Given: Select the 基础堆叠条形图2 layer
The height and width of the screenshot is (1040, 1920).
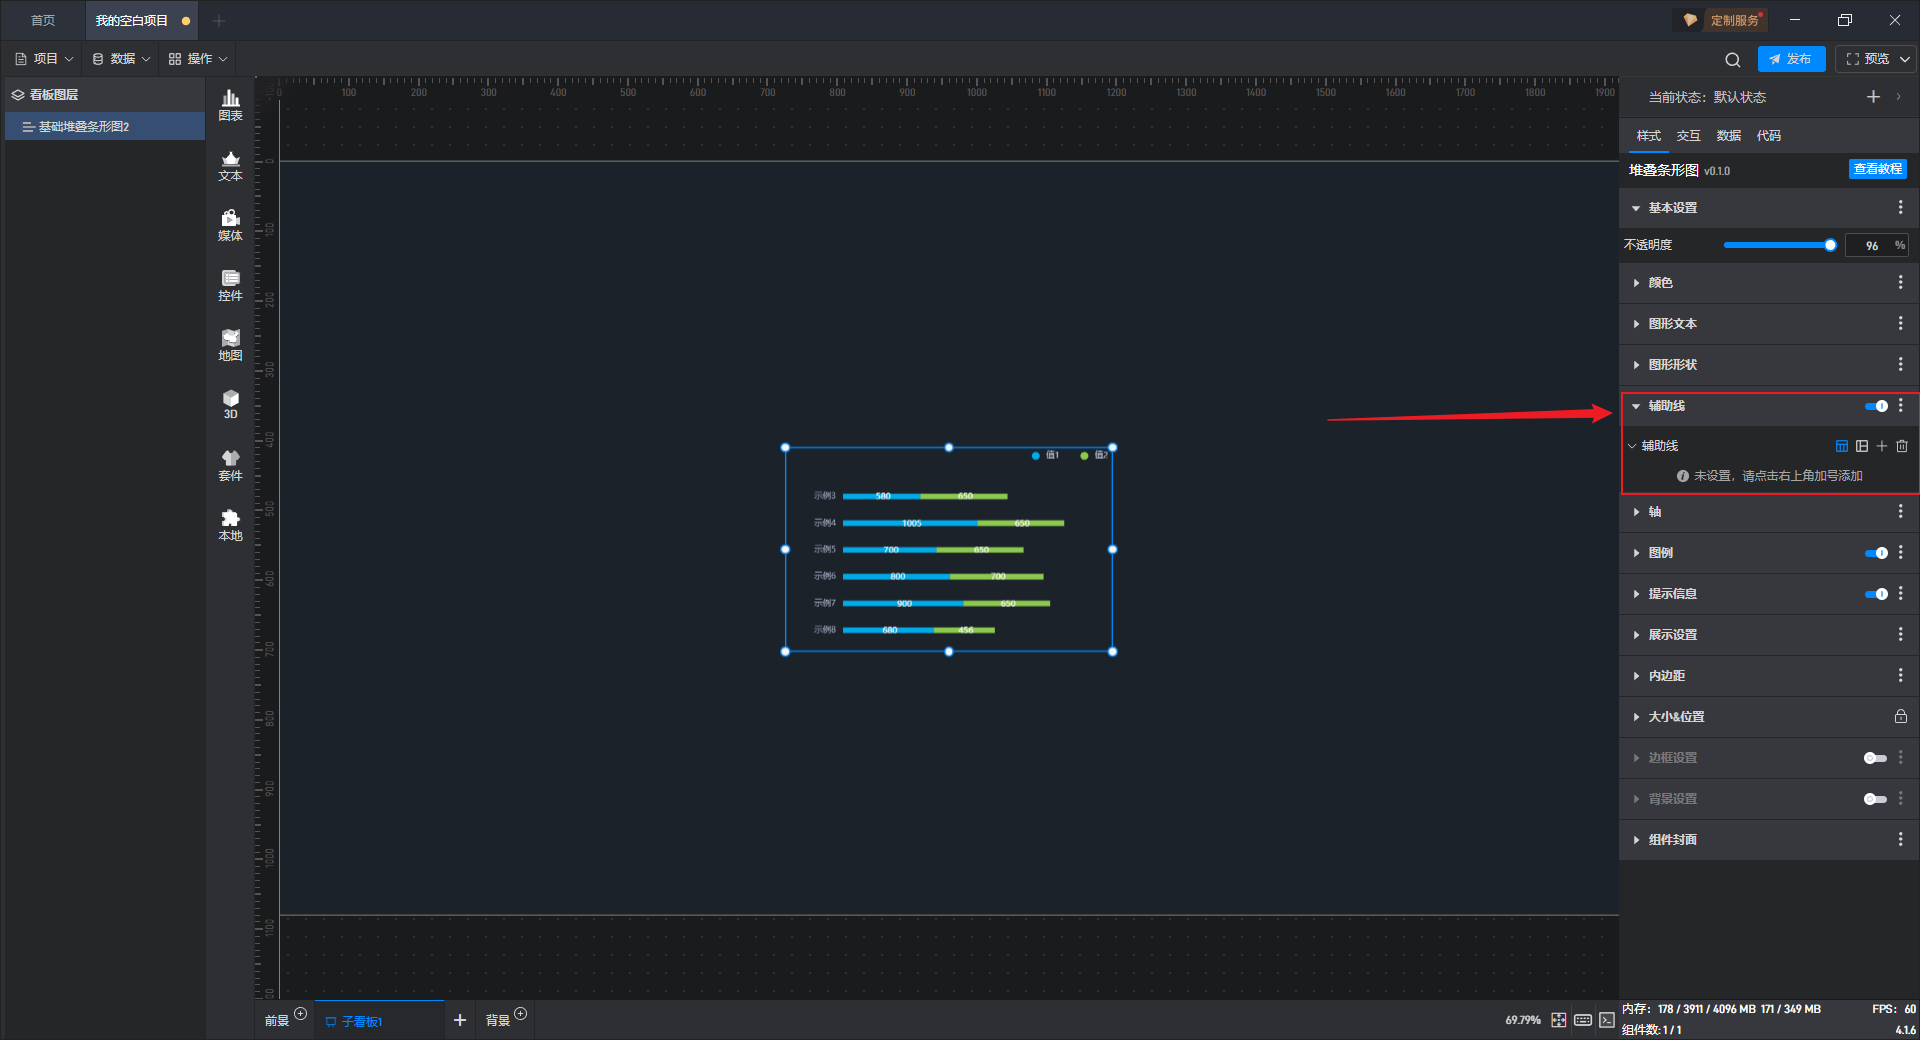Looking at the screenshot, I should point(105,127).
